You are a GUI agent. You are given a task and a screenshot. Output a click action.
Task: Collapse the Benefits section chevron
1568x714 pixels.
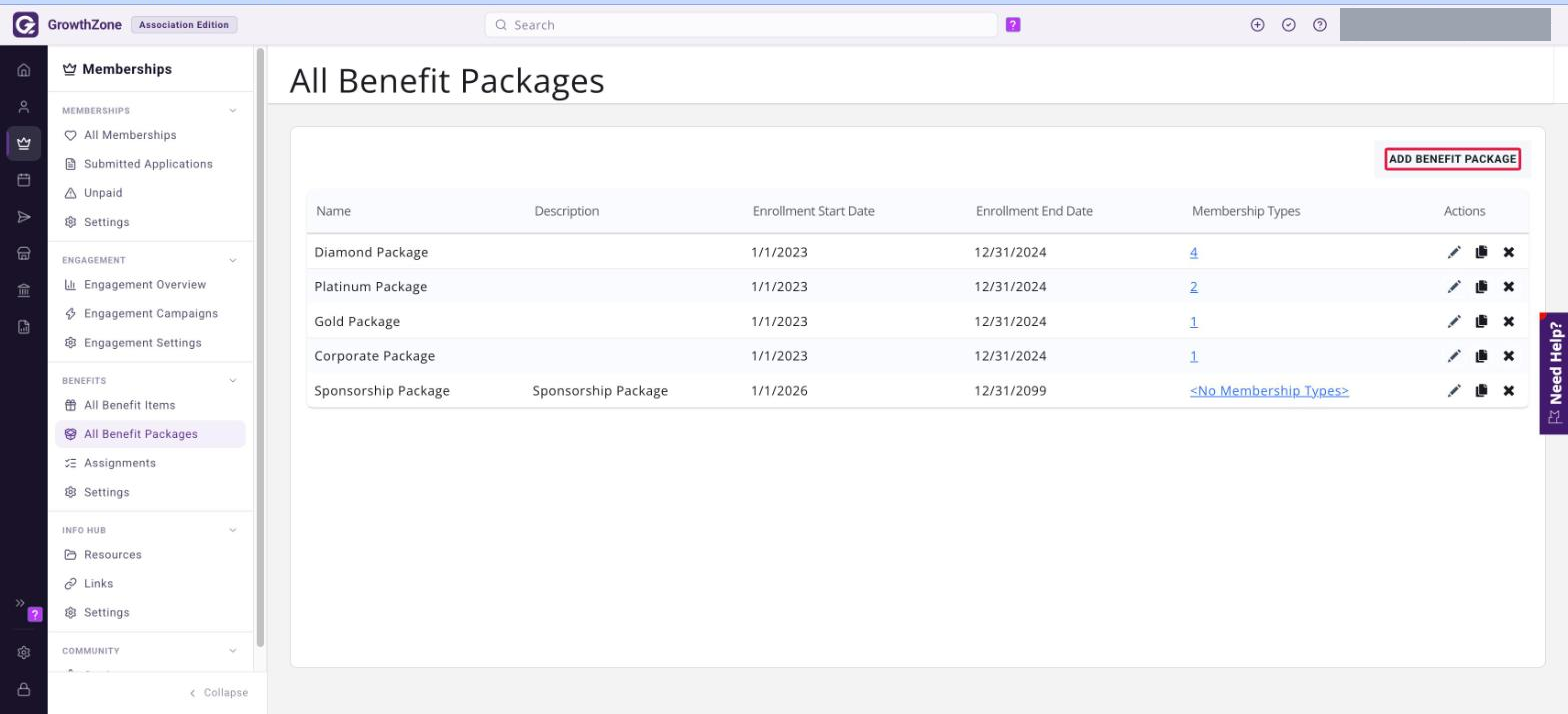[233, 381]
